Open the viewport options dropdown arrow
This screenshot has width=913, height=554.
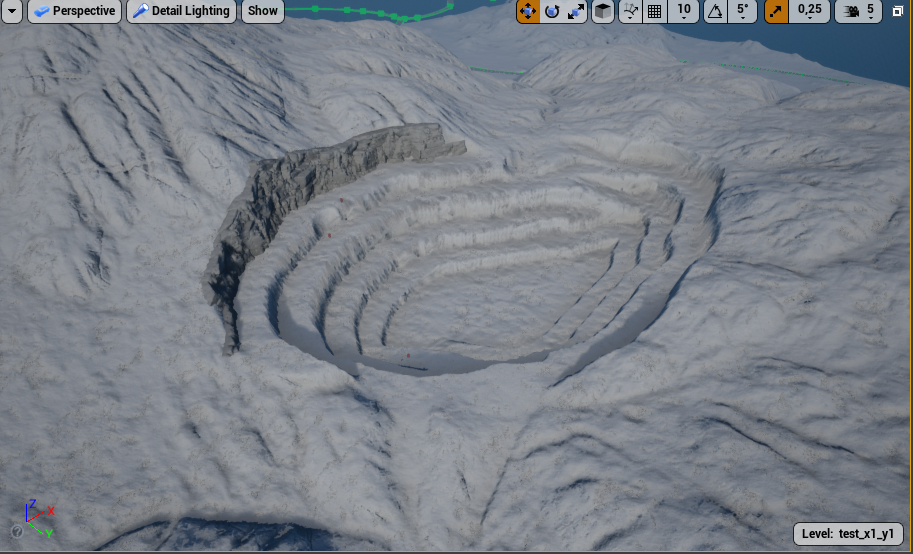(x=12, y=11)
